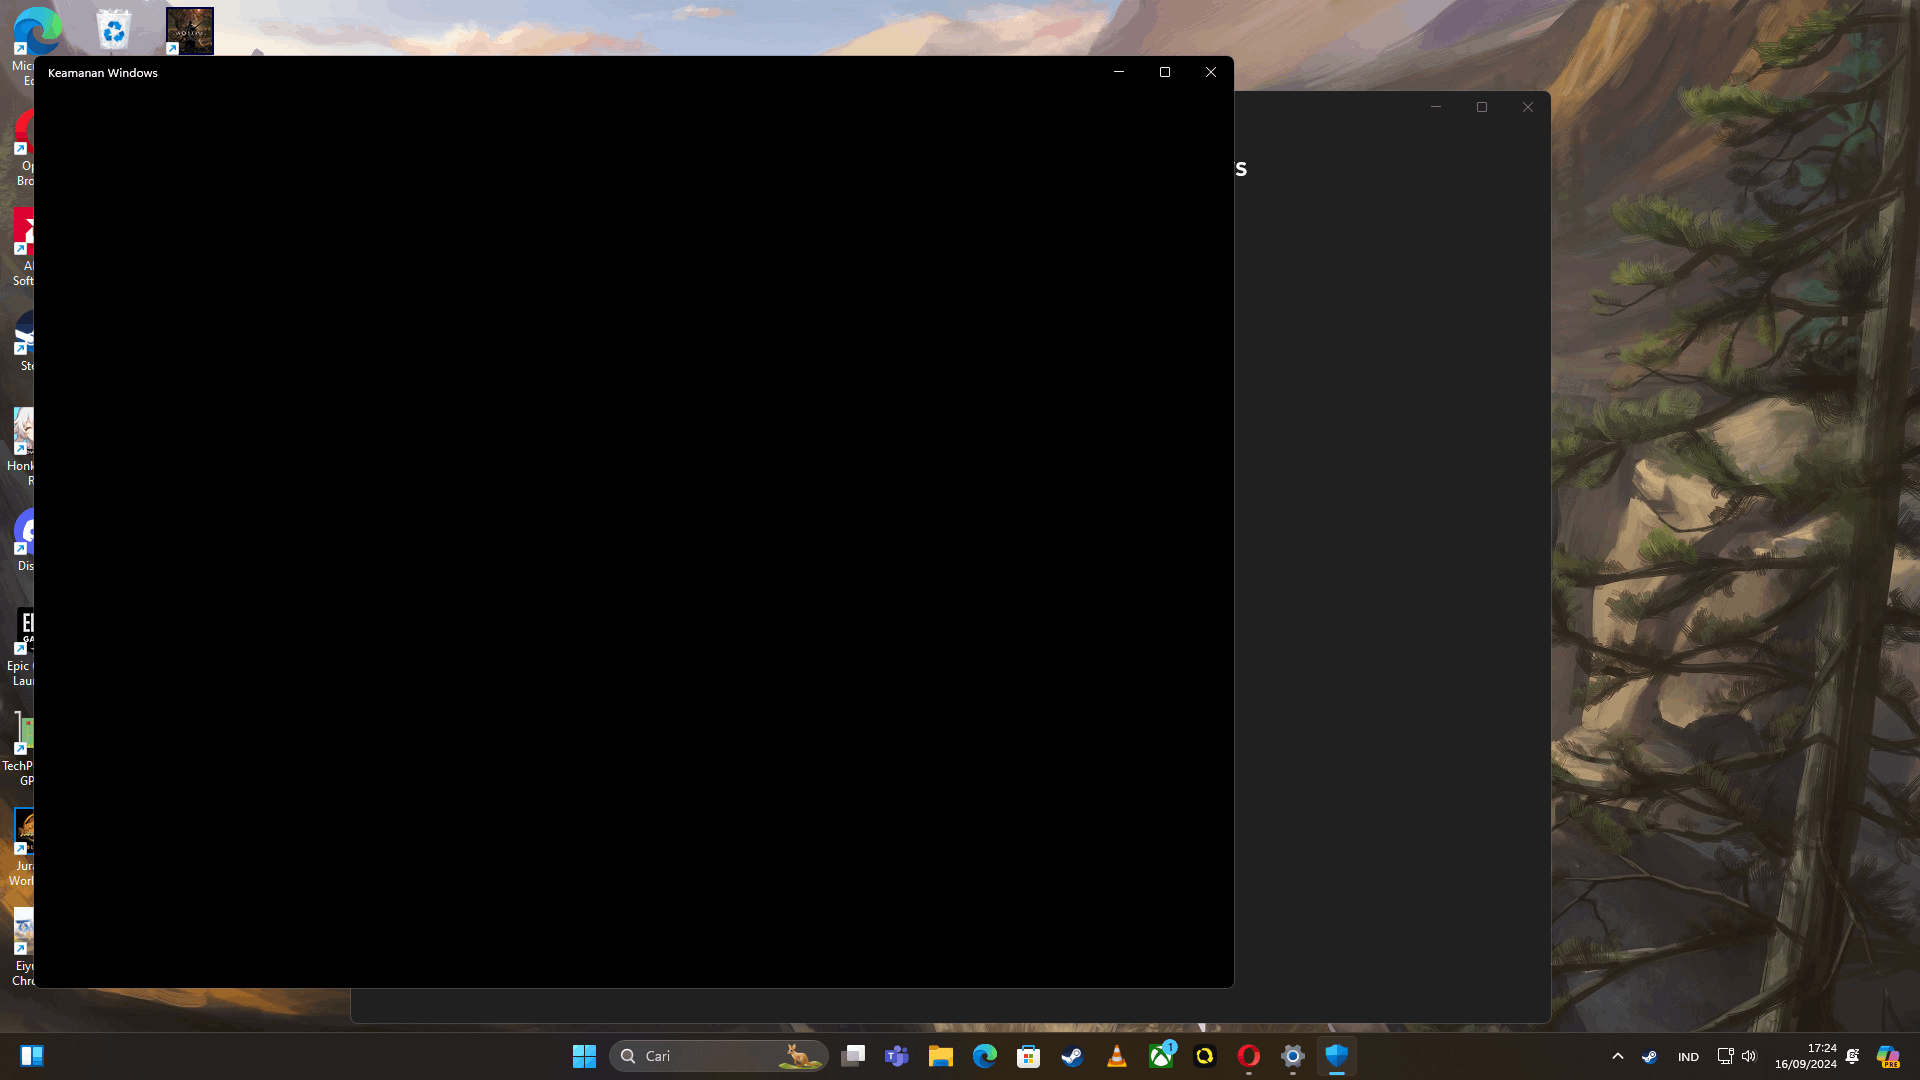This screenshot has height=1080, width=1920.
Task: Launch VLC media player cone icon
Action: pos(1117,1056)
